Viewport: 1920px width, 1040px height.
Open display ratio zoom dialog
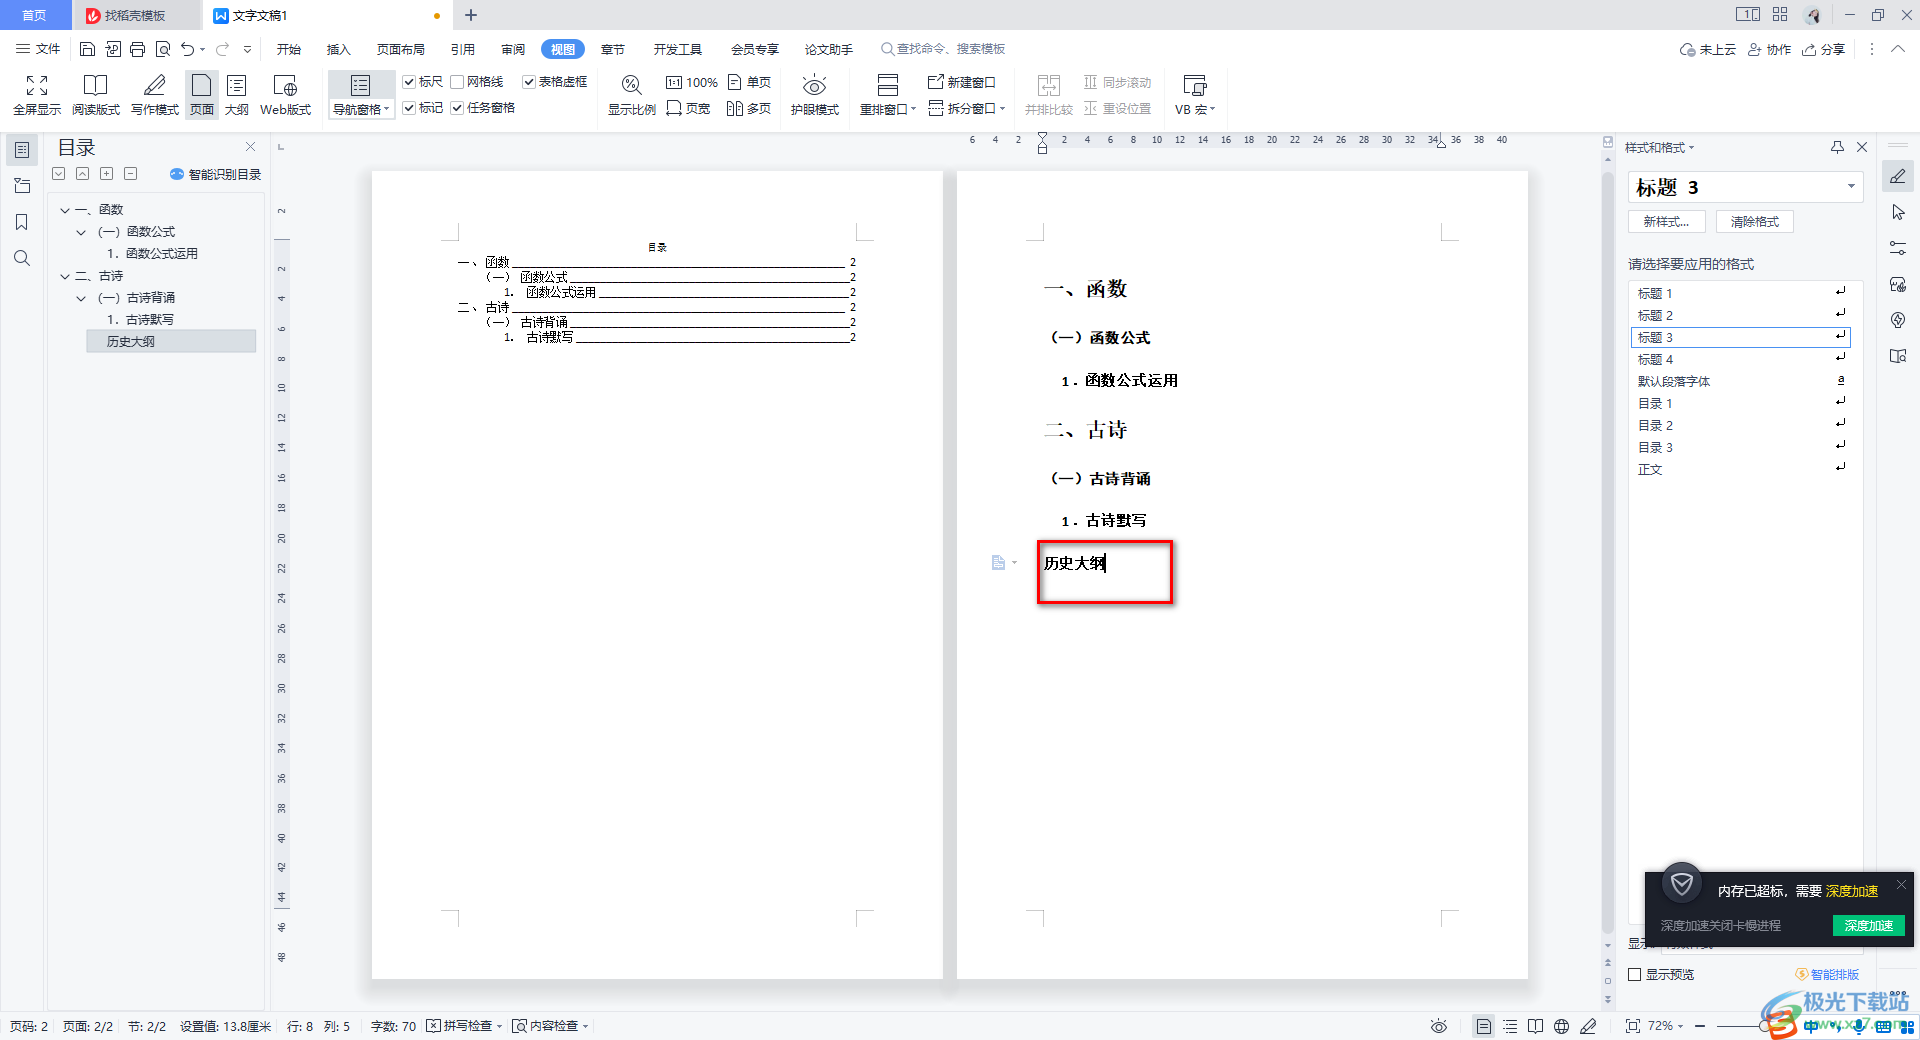(x=632, y=96)
